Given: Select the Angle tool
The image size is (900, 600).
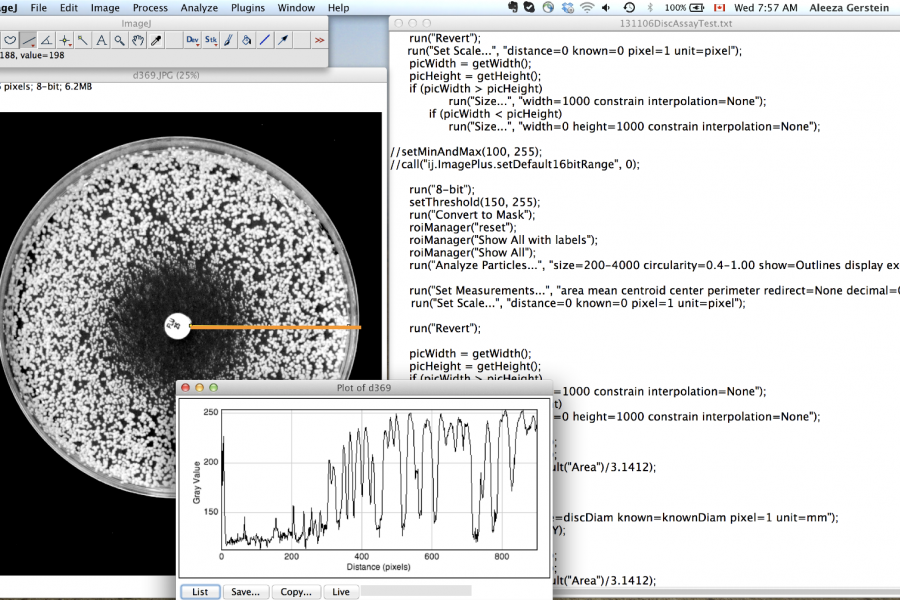Looking at the screenshot, I should [x=46, y=40].
